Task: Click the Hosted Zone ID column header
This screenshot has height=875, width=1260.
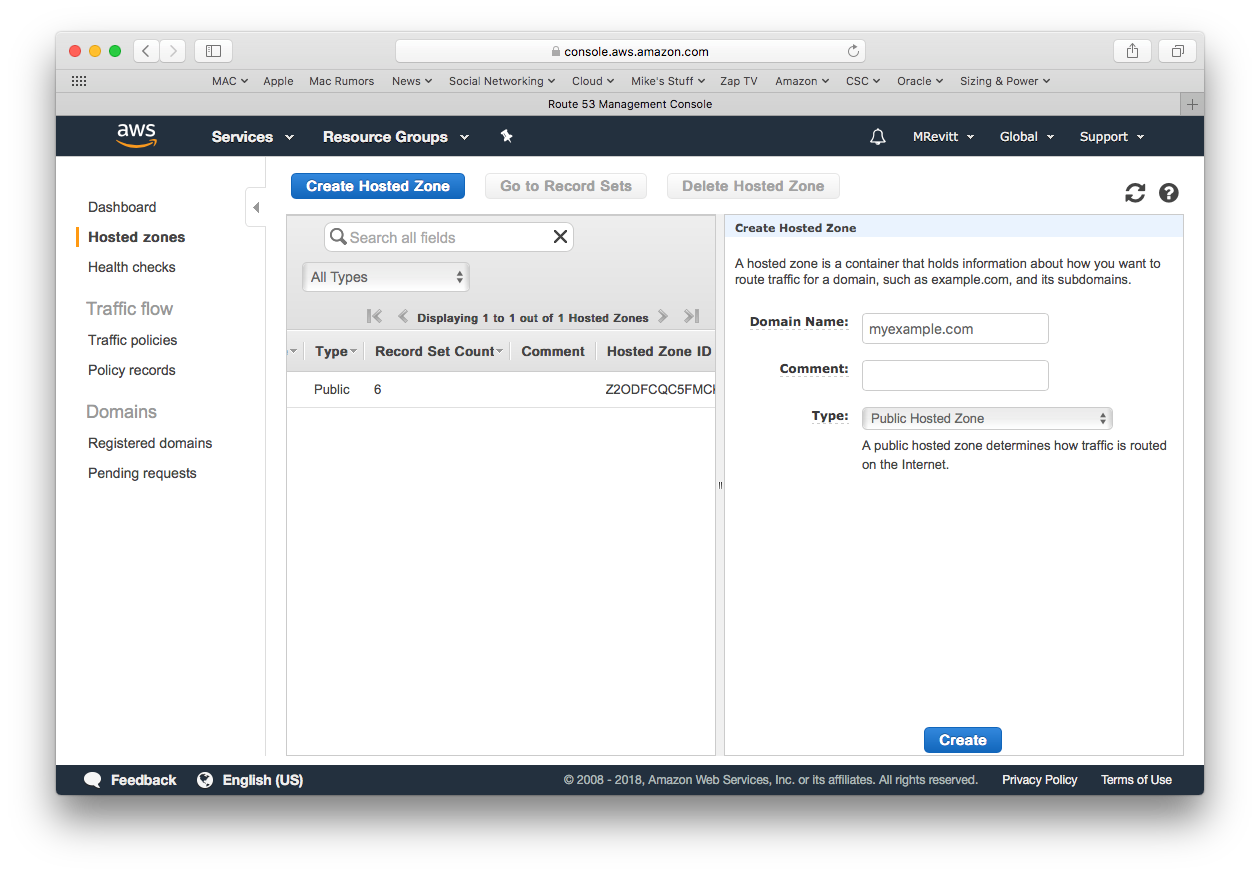Action: click(x=659, y=351)
